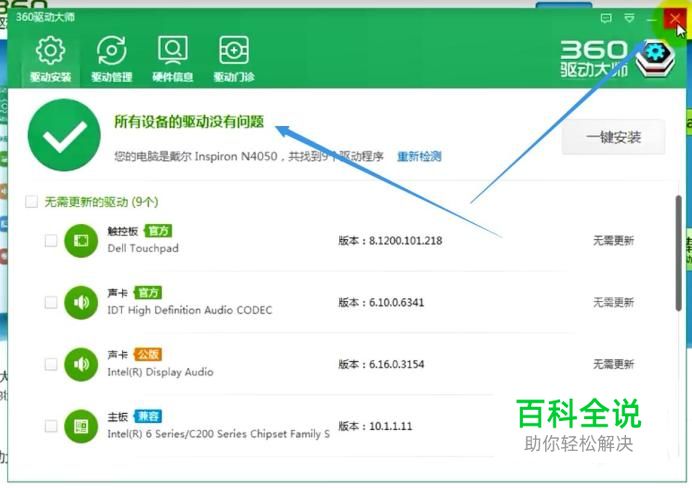Click the motherboard chipset icon

point(81,426)
